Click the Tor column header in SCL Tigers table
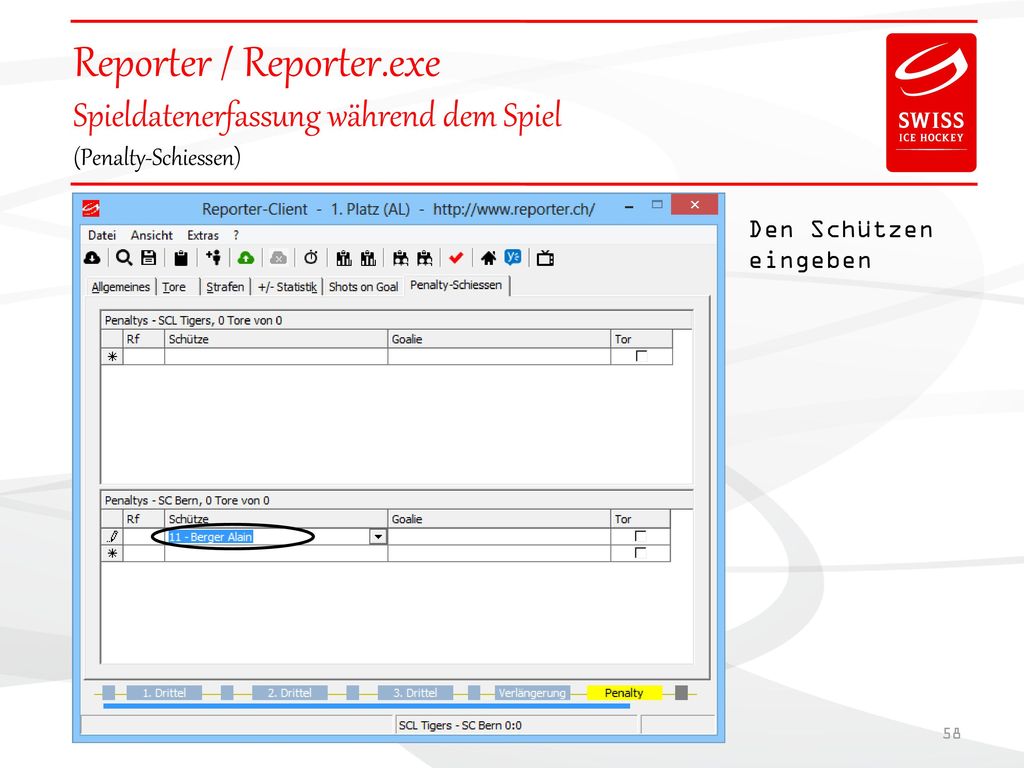Viewport: 1024px width, 768px height. 641,339
